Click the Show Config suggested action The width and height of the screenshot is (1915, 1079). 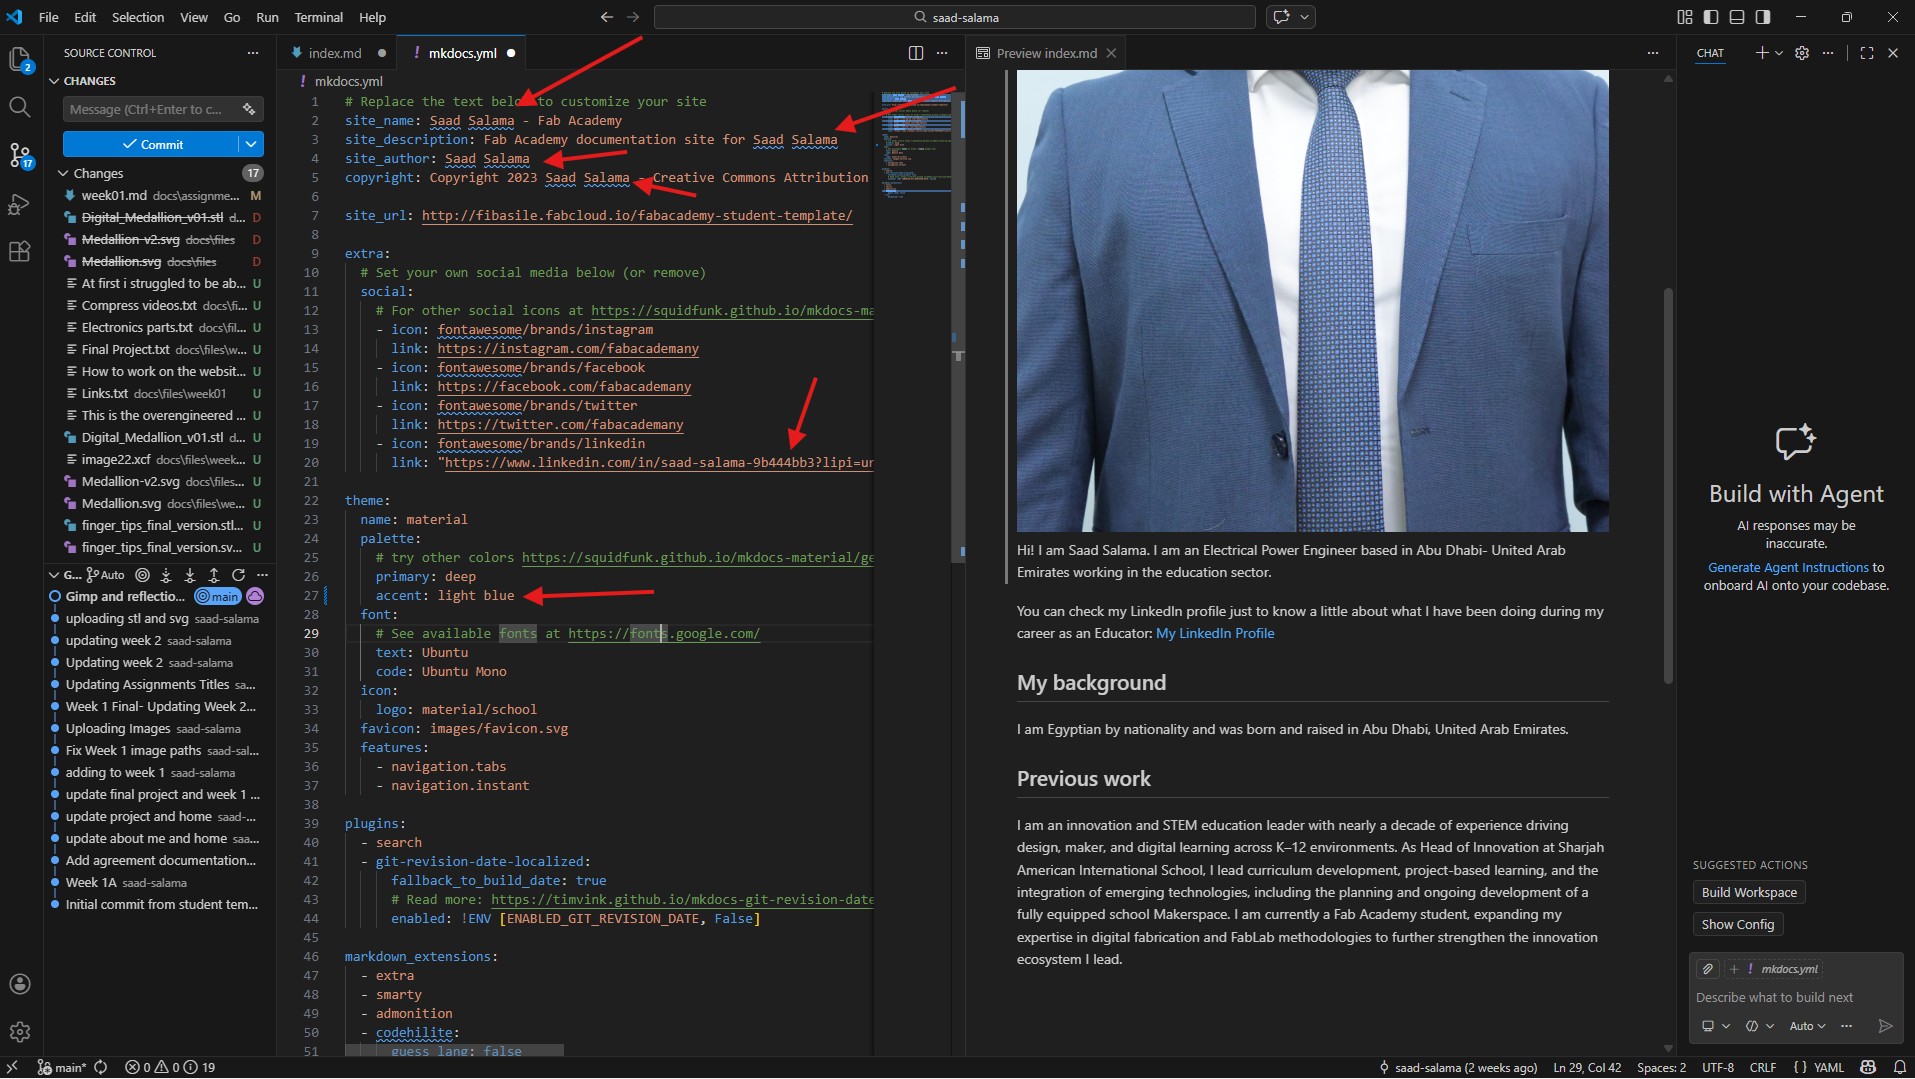click(1738, 925)
